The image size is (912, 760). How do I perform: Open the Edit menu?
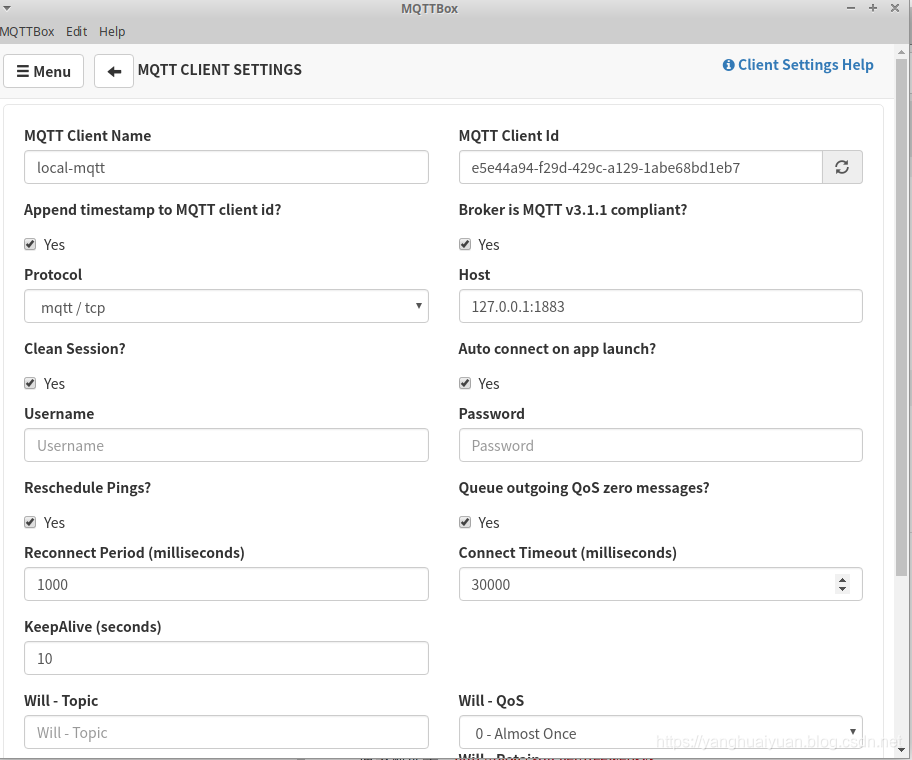[76, 31]
